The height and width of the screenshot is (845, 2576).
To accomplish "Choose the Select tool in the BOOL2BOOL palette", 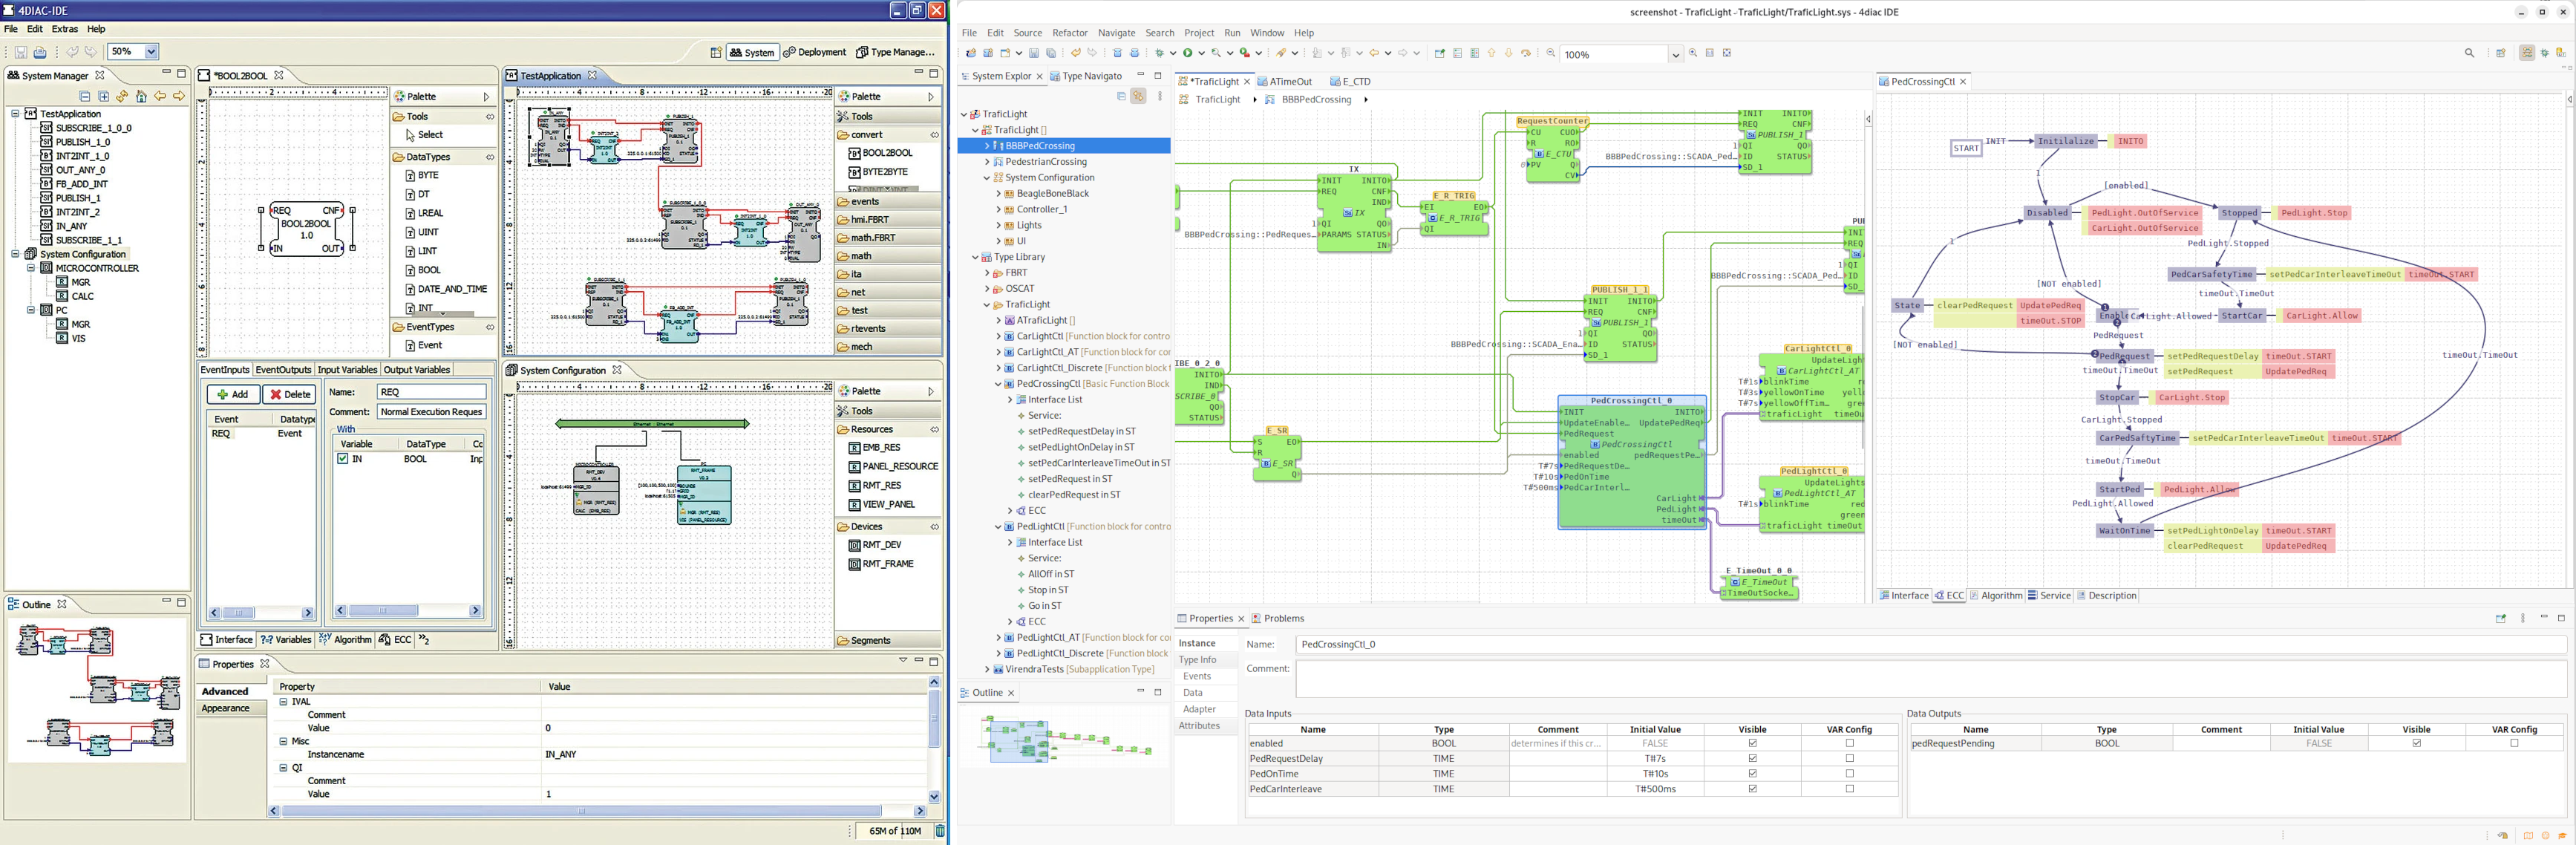I will (x=424, y=135).
